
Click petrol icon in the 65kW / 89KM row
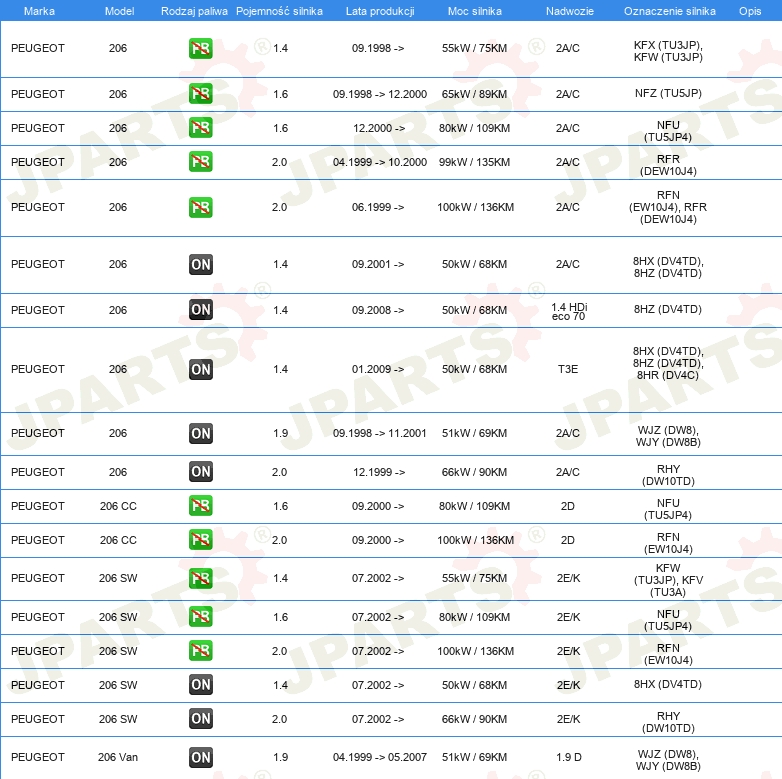click(201, 94)
